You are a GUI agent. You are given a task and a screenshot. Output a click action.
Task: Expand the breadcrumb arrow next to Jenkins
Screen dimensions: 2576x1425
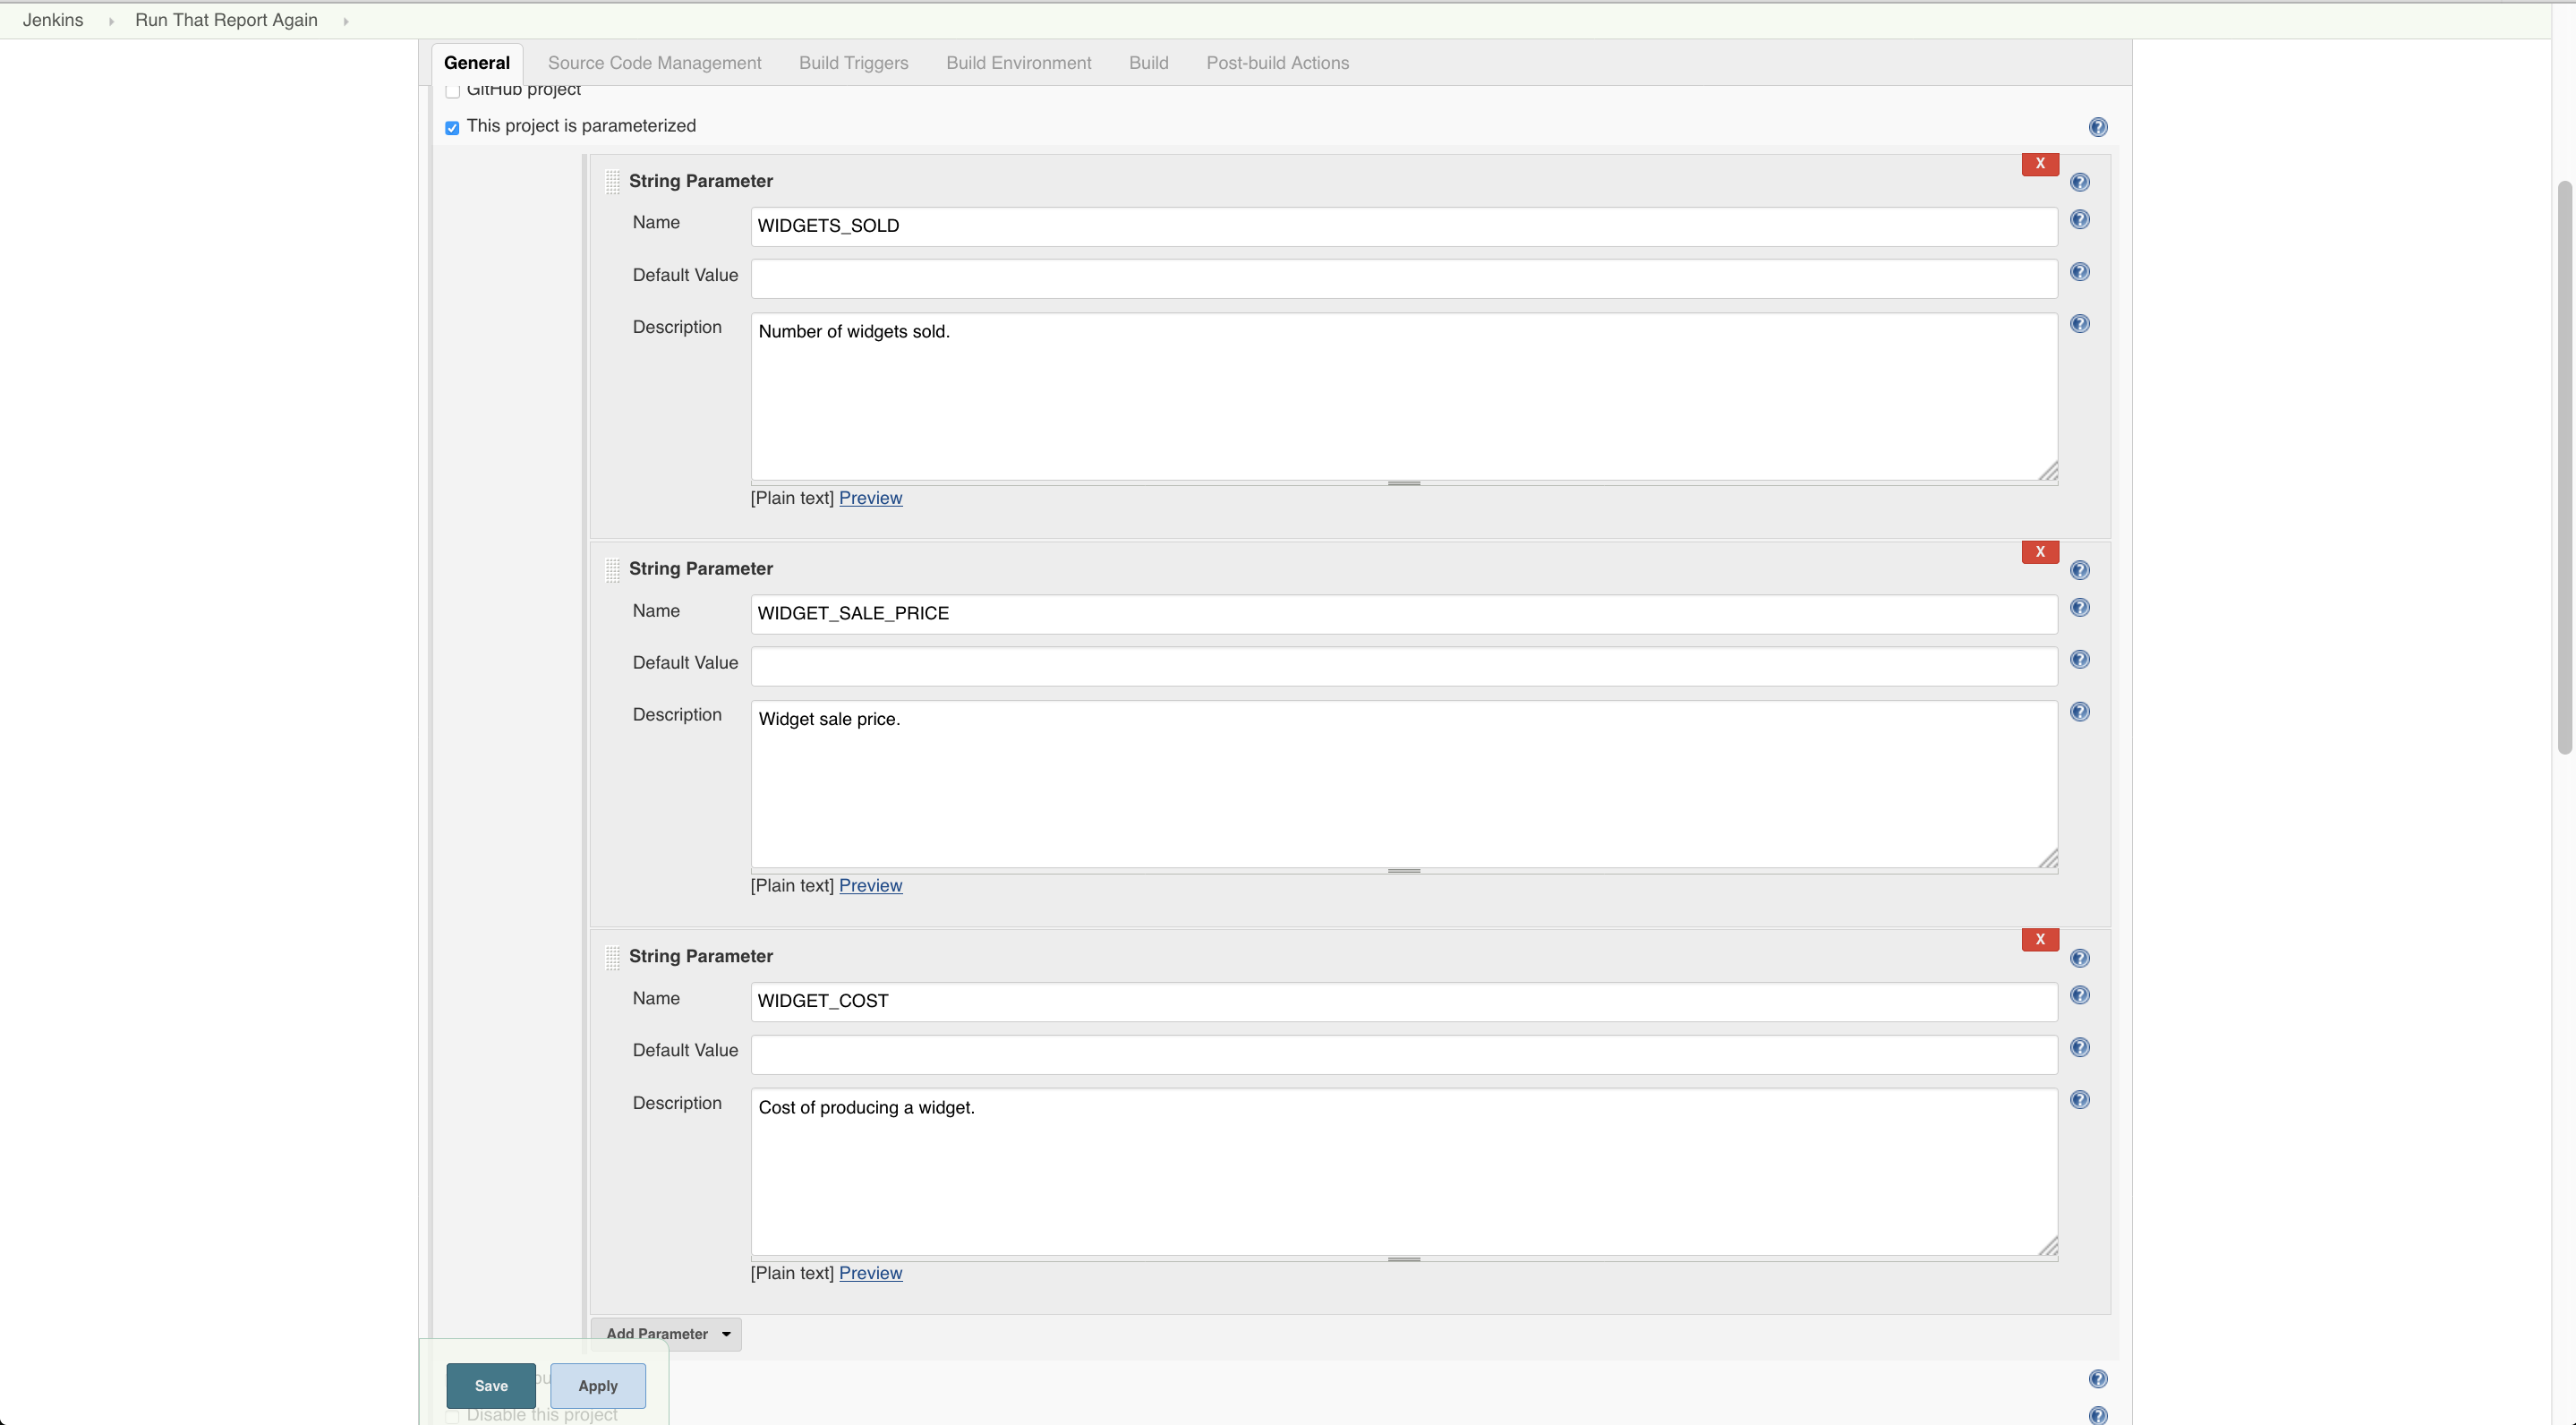[110, 20]
